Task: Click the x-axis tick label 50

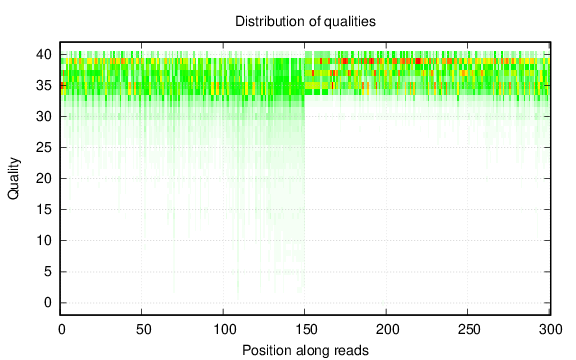Action: tap(143, 329)
